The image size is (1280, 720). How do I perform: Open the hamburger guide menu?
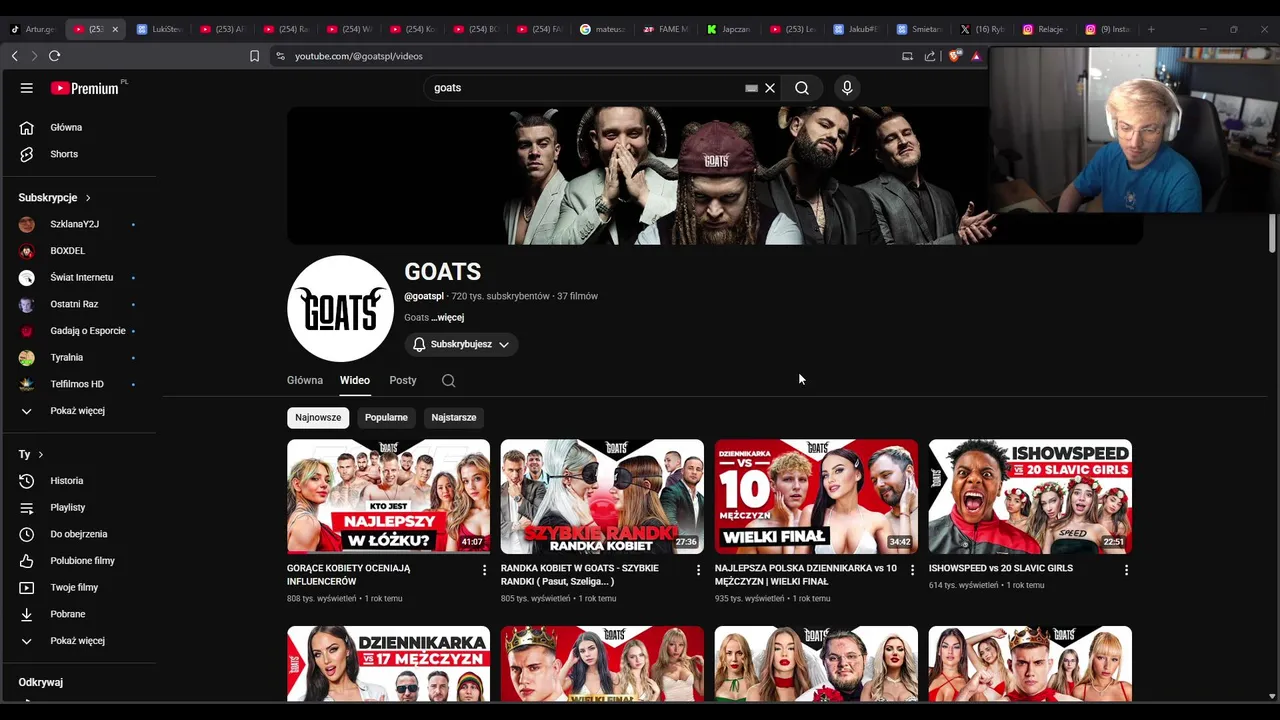point(27,88)
